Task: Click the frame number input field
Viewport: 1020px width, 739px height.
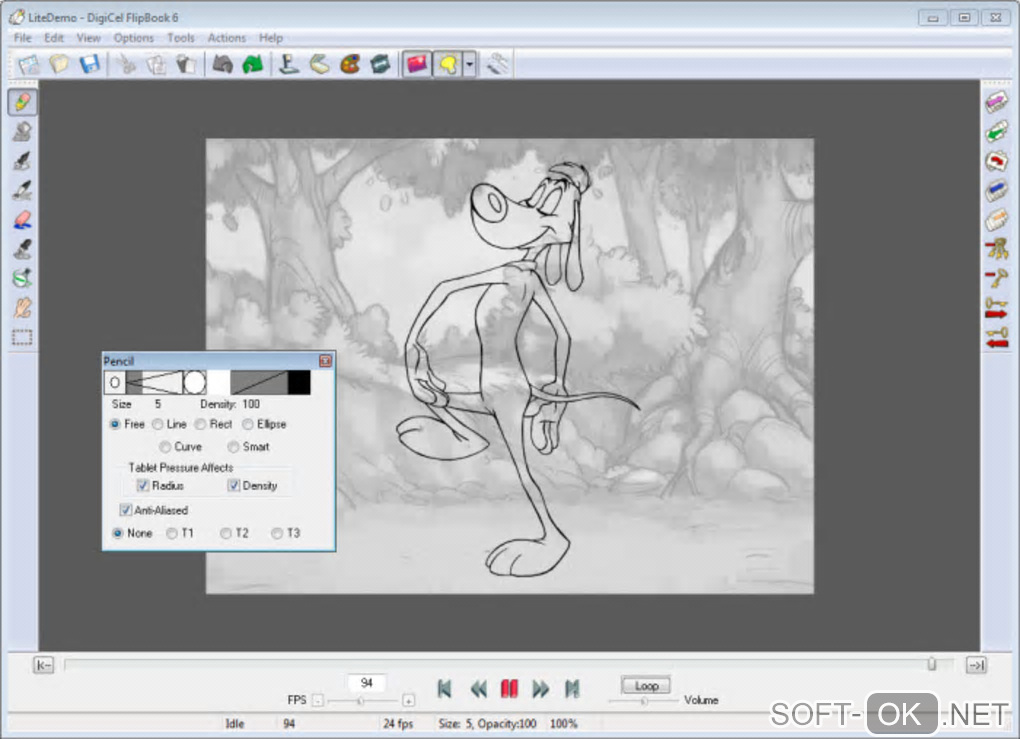Action: tap(367, 683)
